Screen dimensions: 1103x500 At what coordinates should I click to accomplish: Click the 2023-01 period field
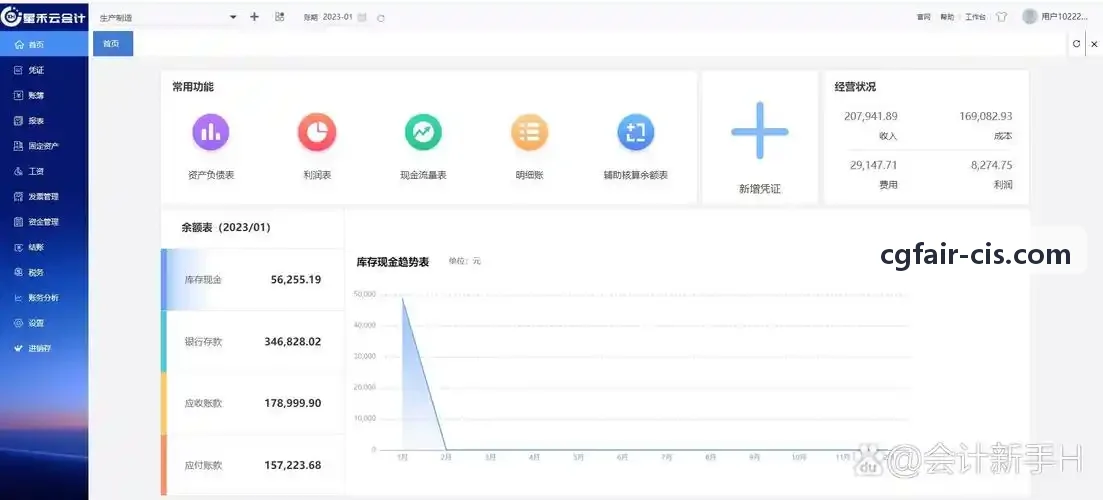click(x=337, y=17)
